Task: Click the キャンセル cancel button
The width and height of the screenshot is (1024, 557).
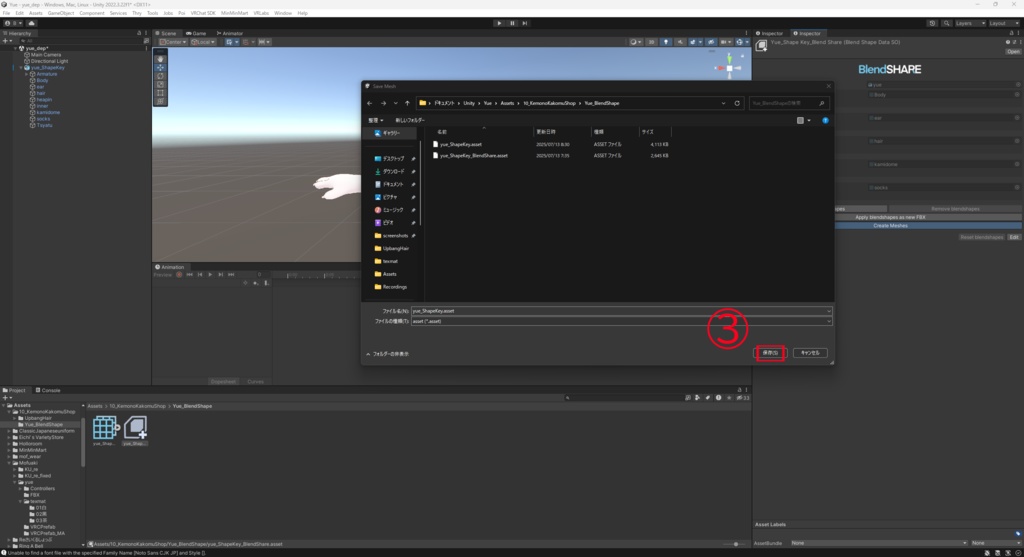Action: point(810,353)
